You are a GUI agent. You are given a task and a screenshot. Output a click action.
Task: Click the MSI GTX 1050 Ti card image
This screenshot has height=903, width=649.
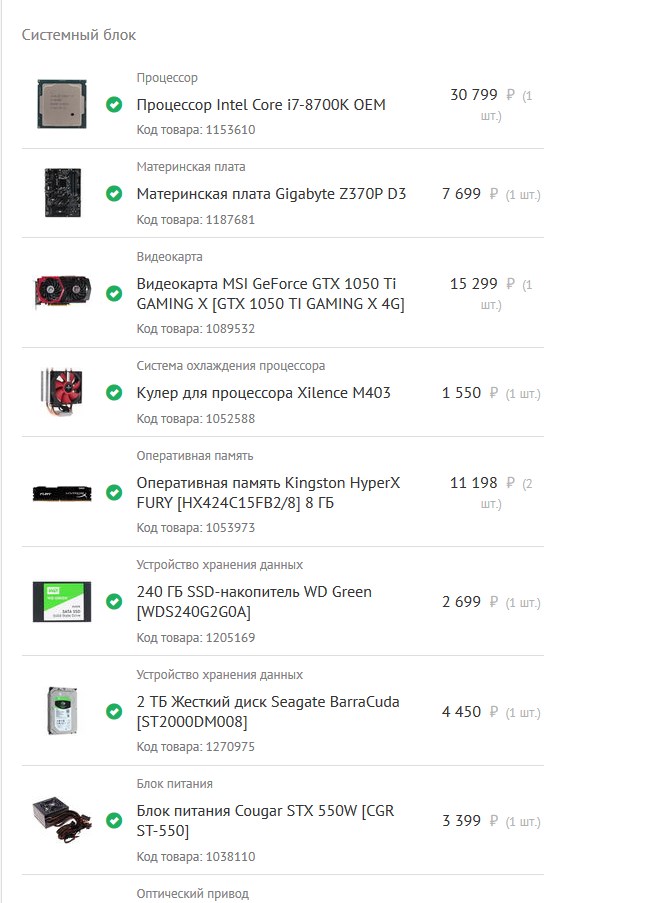pyautogui.click(x=62, y=293)
